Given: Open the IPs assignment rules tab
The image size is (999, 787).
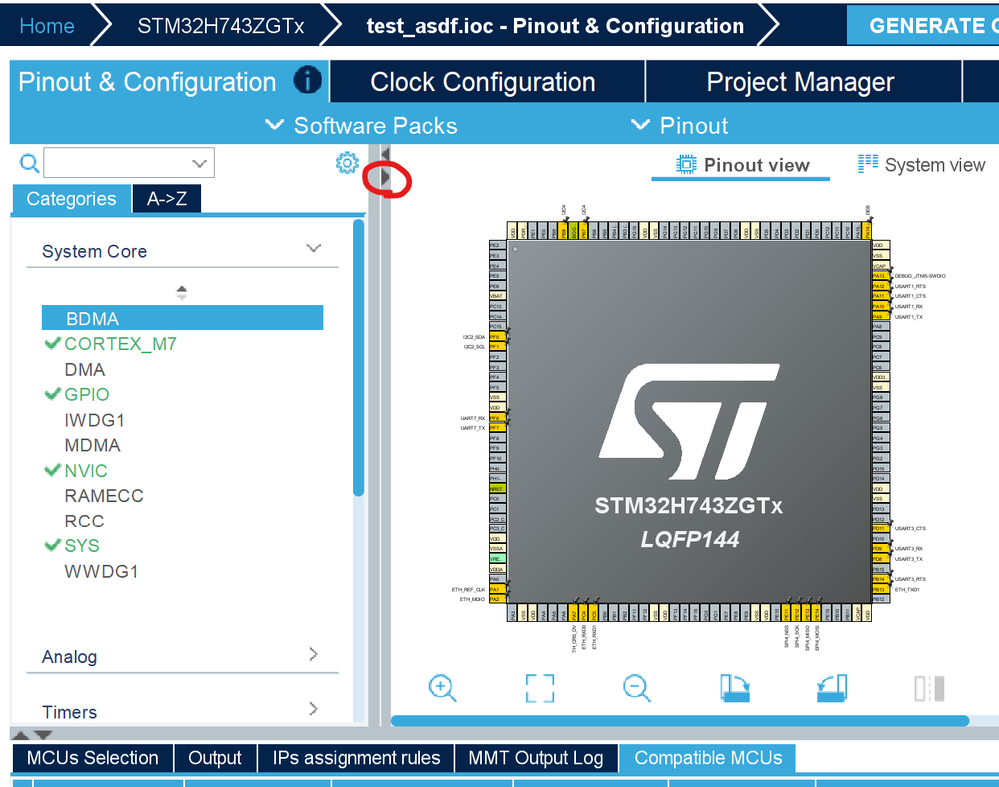Looking at the screenshot, I should [x=356, y=758].
